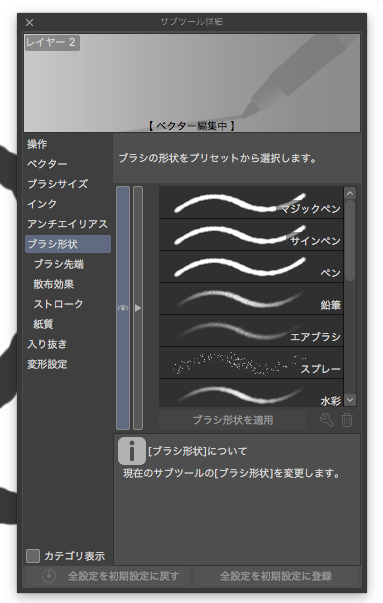Click the brush stroke preview area
This screenshot has width=383, height=603.
(x=192, y=83)
